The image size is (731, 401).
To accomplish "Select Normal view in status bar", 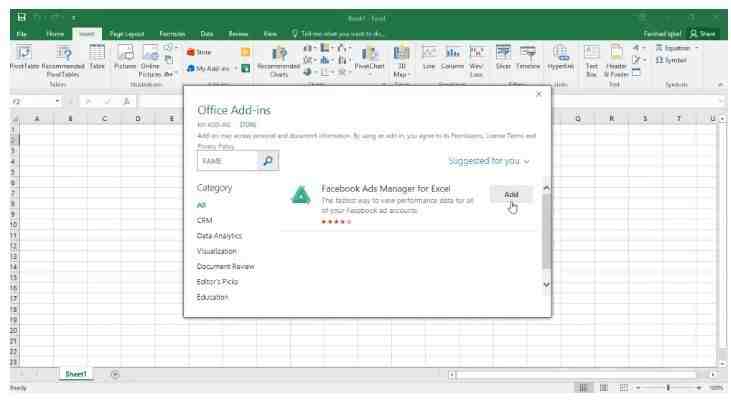I will coord(583,388).
